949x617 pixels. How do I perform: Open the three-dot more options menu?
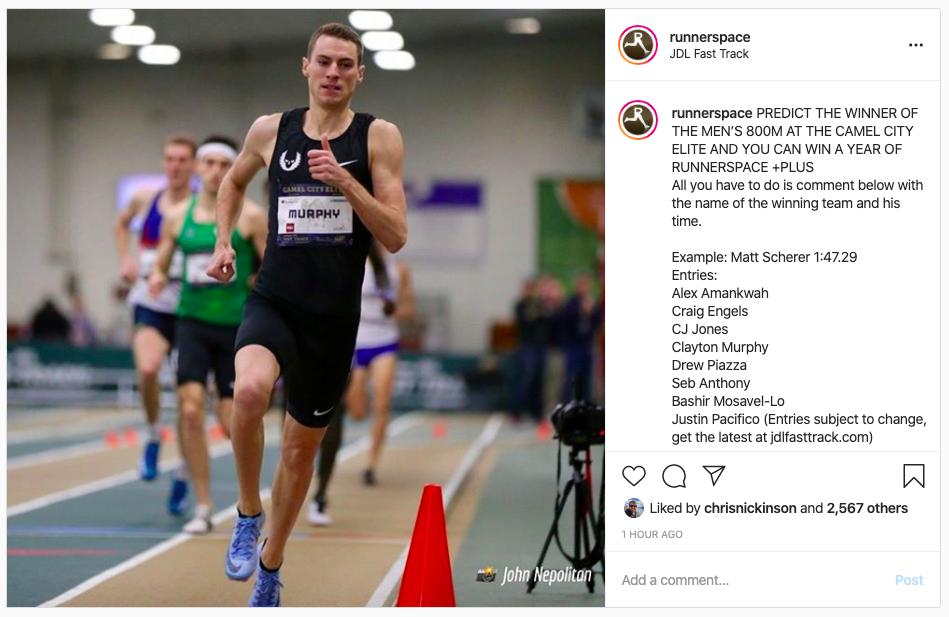(916, 45)
